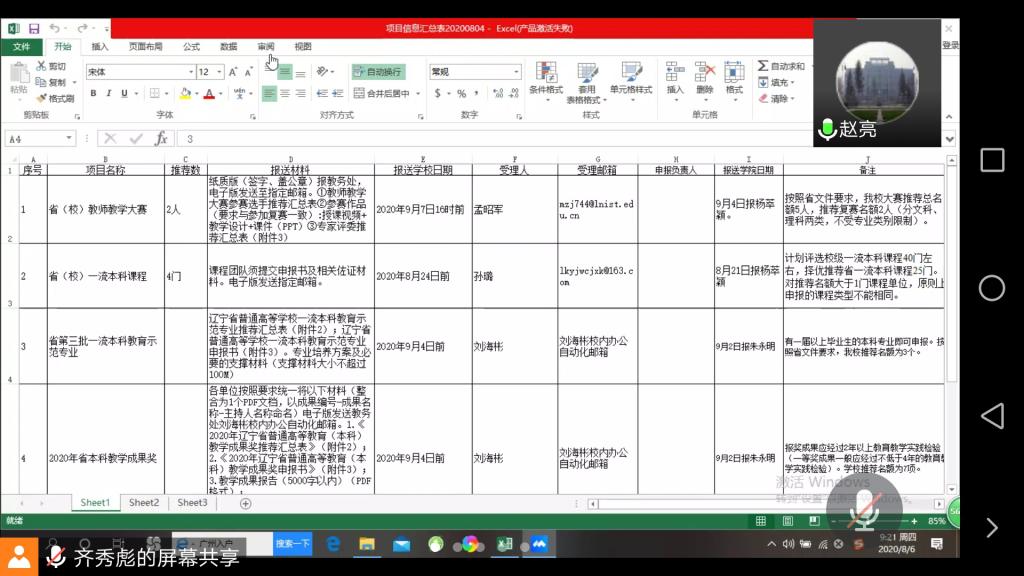Image resolution: width=1024 pixels, height=576 pixels.
Task: Click the Copy (复制) button
Action: [51, 82]
